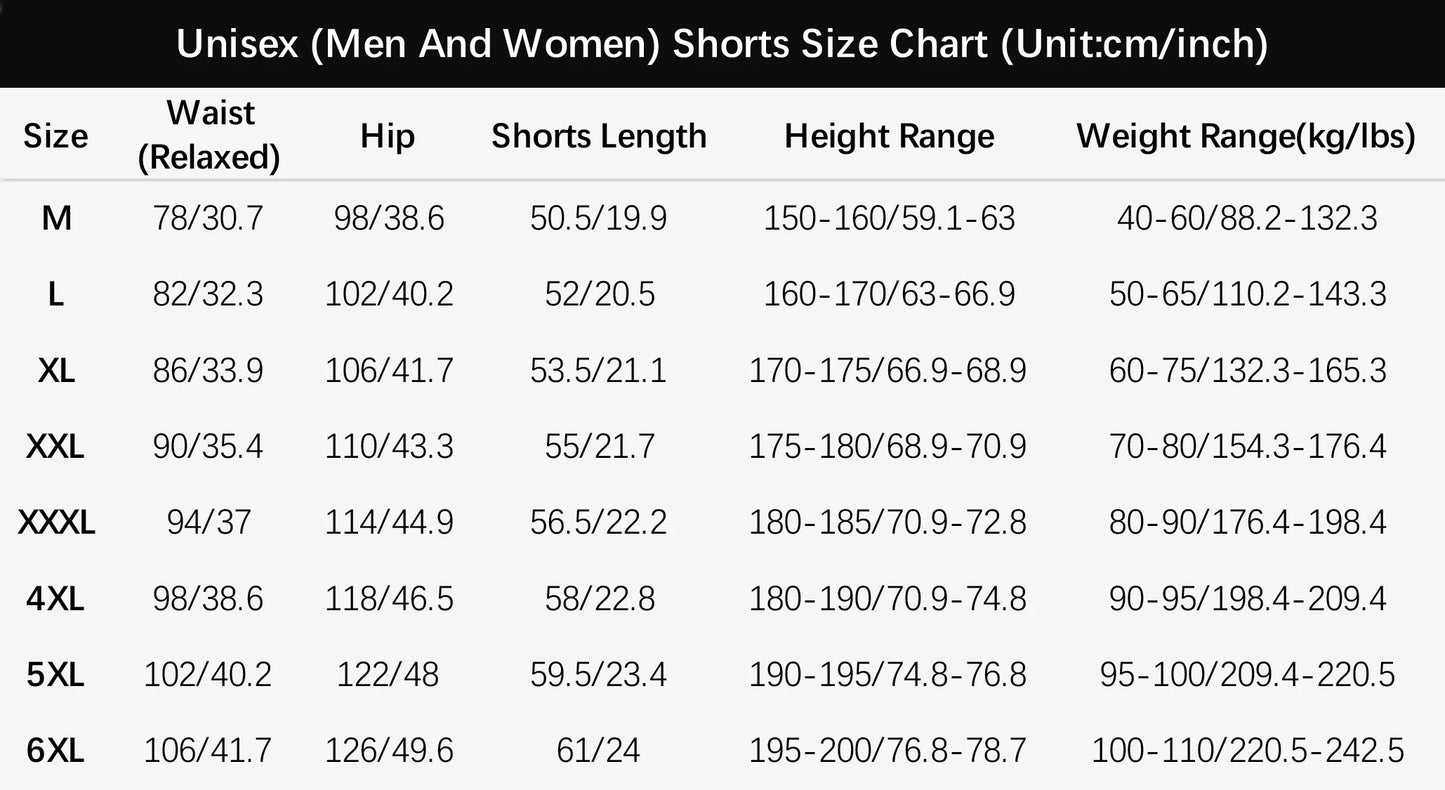Image resolution: width=1445 pixels, height=790 pixels.
Task: Click the 78/30.7 waist value
Action: coord(208,217)
